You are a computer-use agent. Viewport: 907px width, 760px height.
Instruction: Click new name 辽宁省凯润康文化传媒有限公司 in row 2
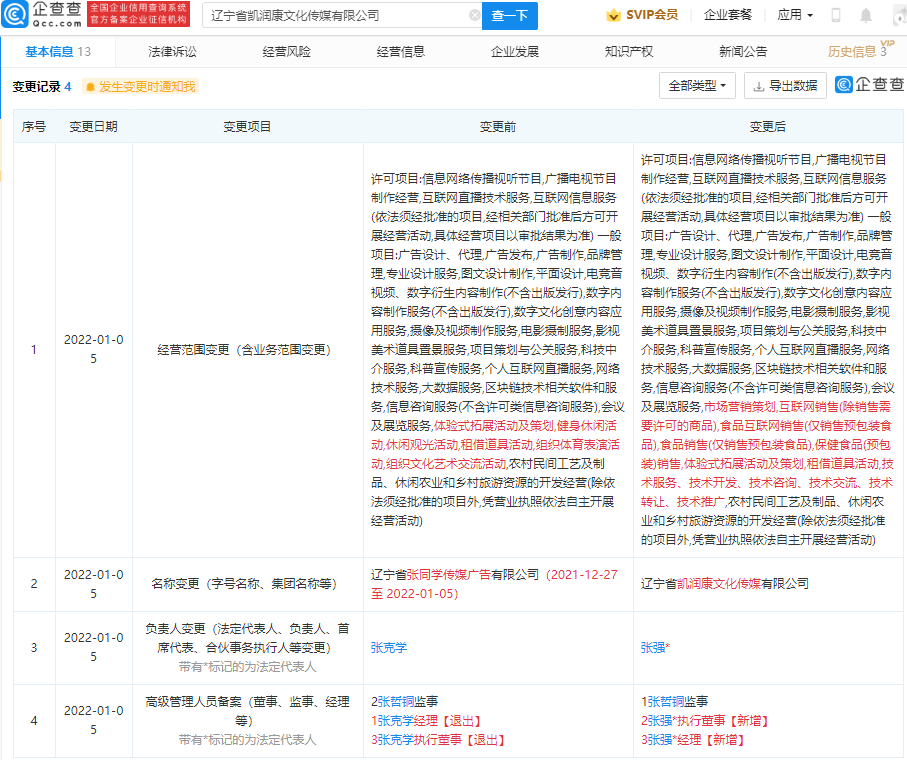[x=725, y=584]
